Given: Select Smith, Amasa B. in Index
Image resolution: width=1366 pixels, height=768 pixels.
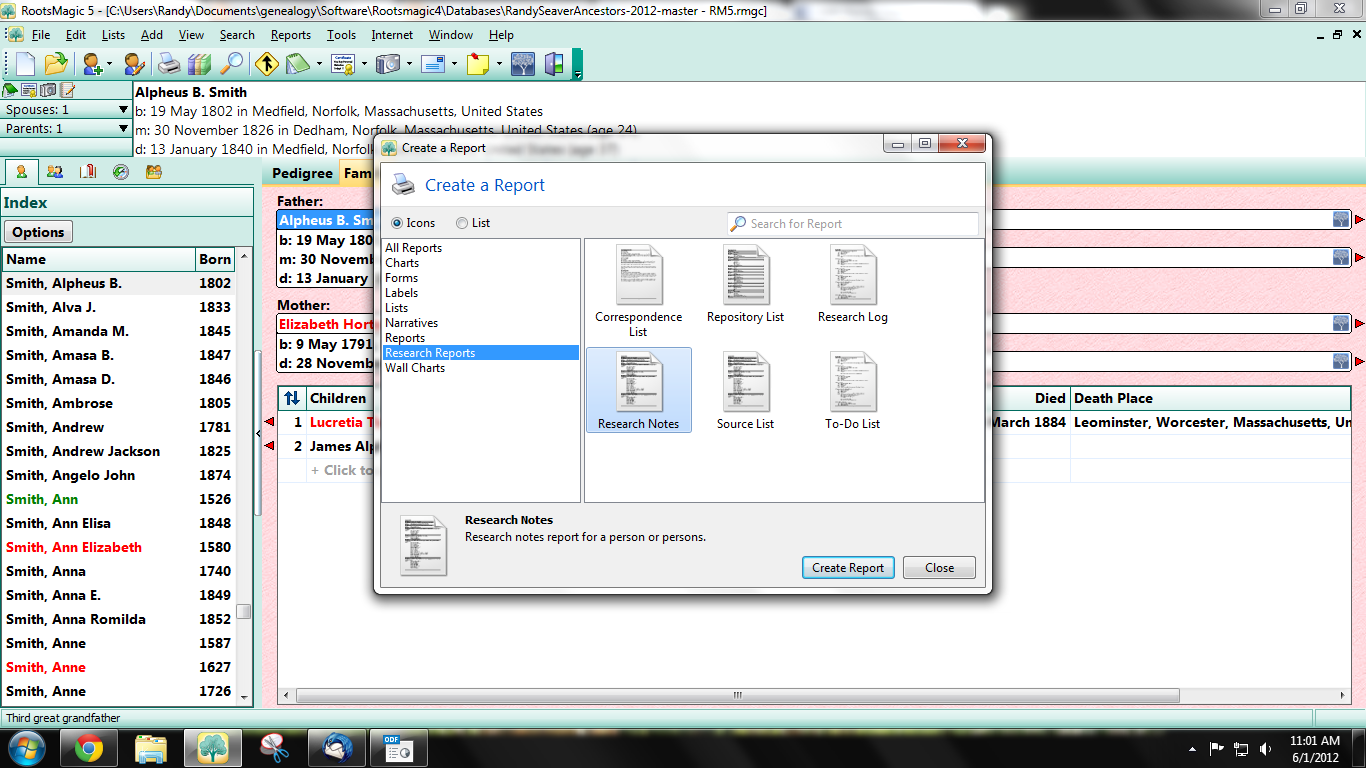Looking at the screenshot, I should 118,355.
